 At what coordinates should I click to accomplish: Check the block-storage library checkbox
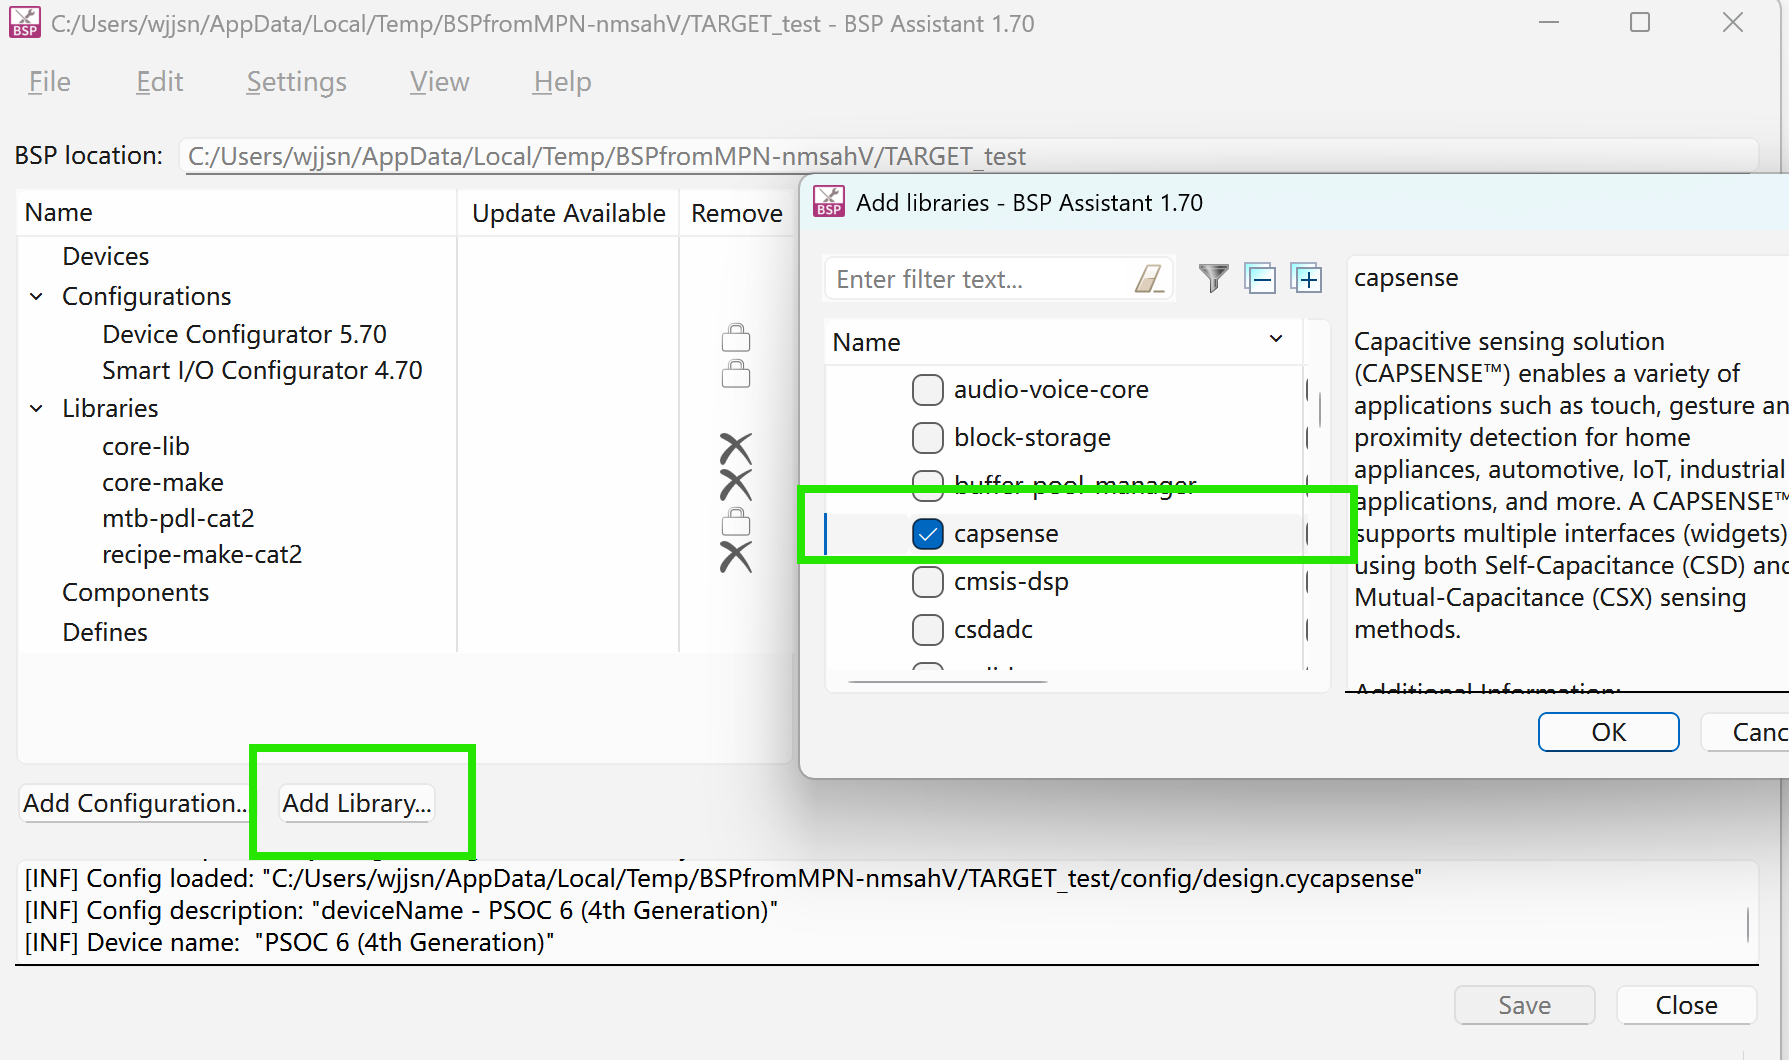(928, 438)
